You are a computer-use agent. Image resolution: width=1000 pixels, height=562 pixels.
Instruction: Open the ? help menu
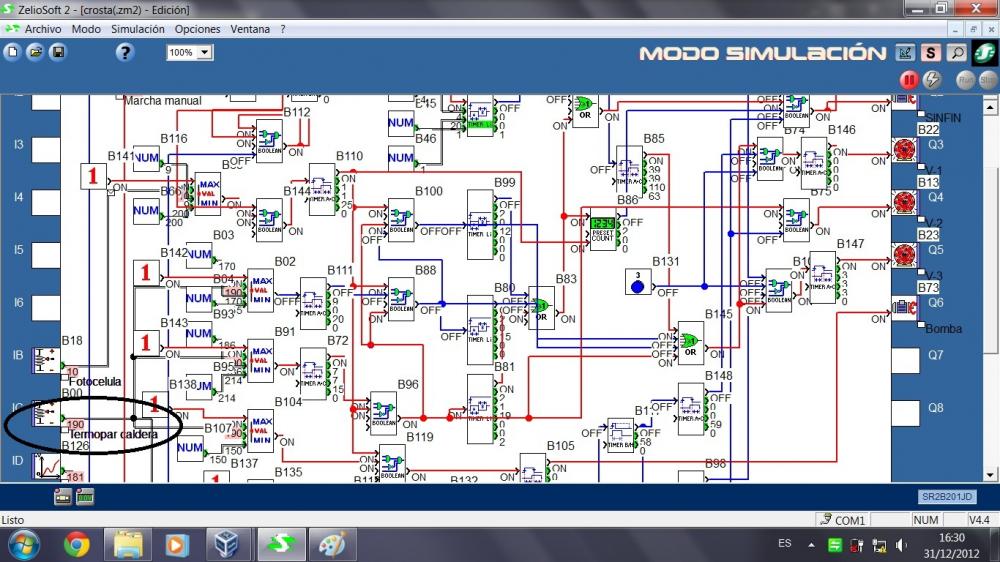point(283,29)
